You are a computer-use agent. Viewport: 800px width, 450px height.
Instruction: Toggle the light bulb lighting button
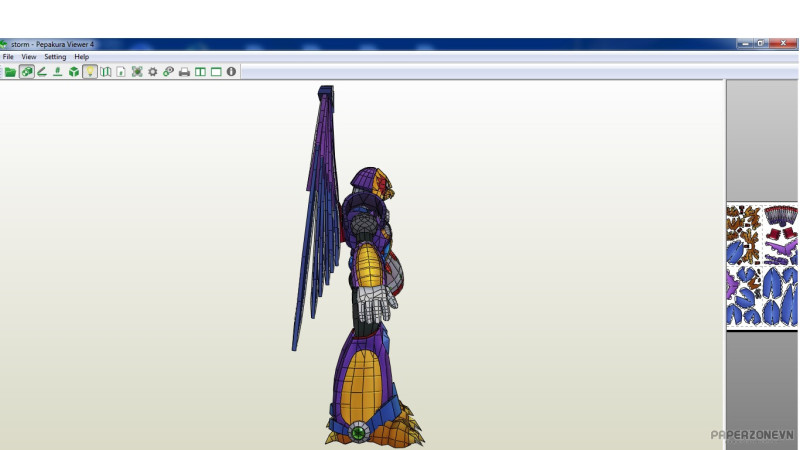(90, 72)
